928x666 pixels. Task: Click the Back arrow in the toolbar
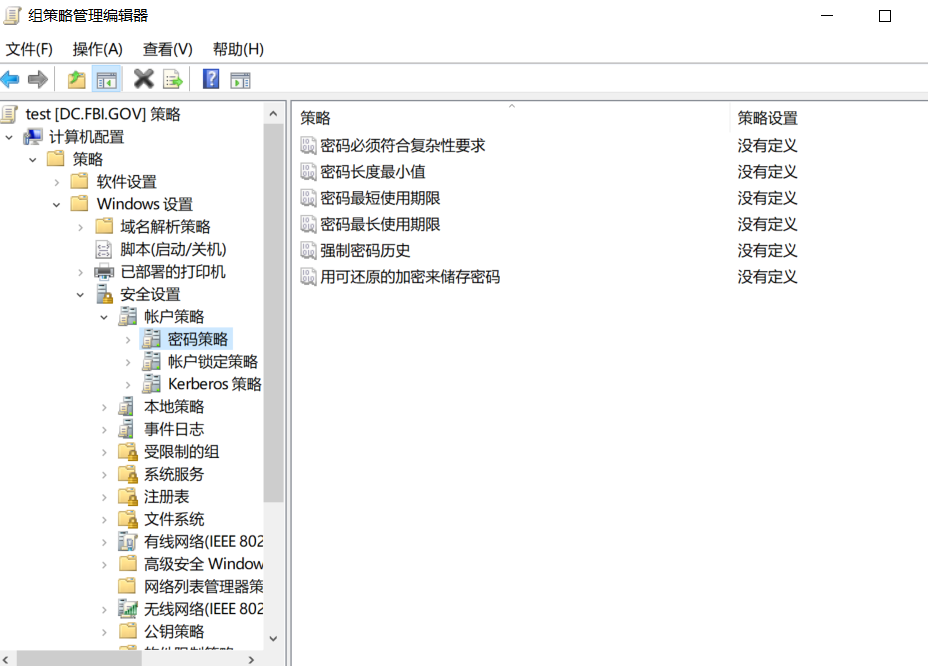pyautogui.click(x=10, y=79)
